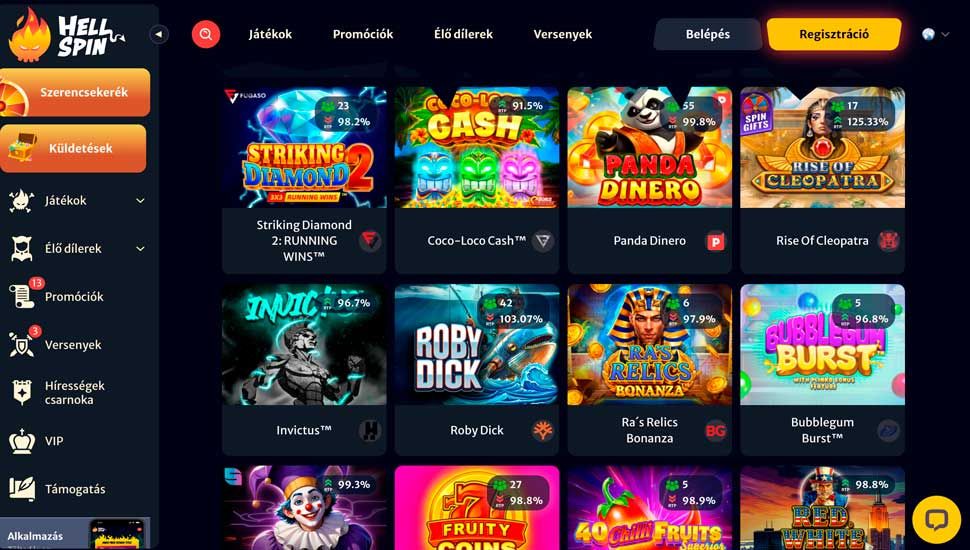
Task: Click the VIP crown icon
Action: click(x=22, y=441)
